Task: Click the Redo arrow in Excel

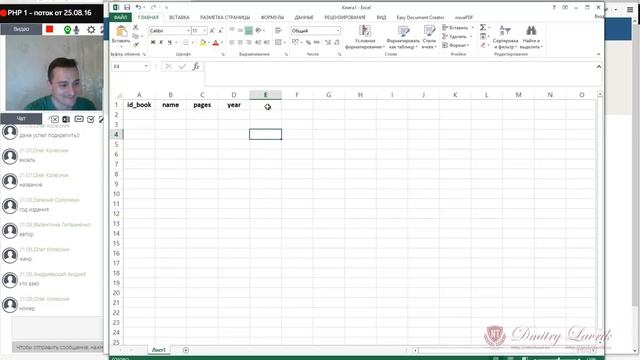Action: [153, 7]
